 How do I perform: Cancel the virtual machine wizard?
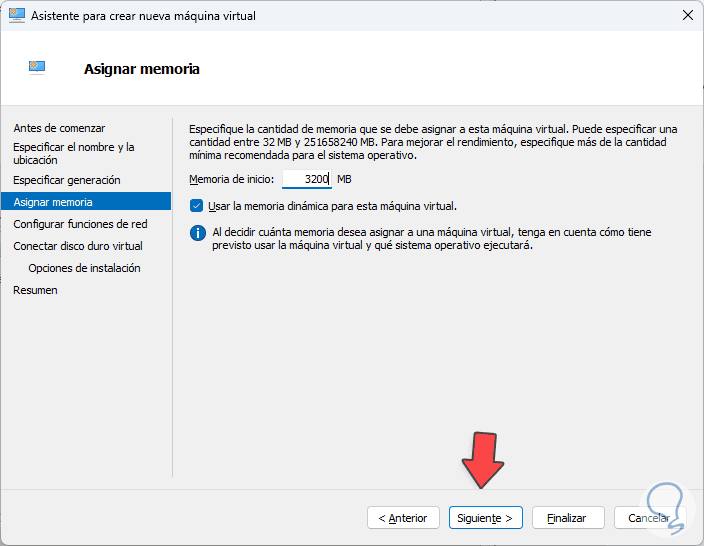click(x=648, y=518)
